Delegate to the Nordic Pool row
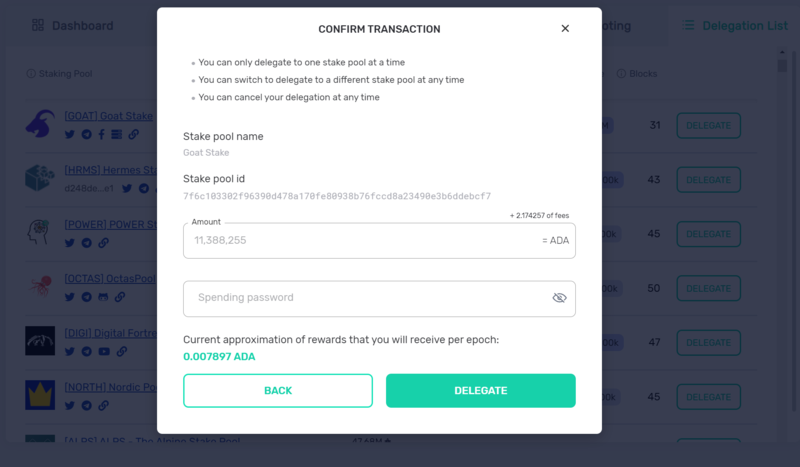 (x=709, y=397)
